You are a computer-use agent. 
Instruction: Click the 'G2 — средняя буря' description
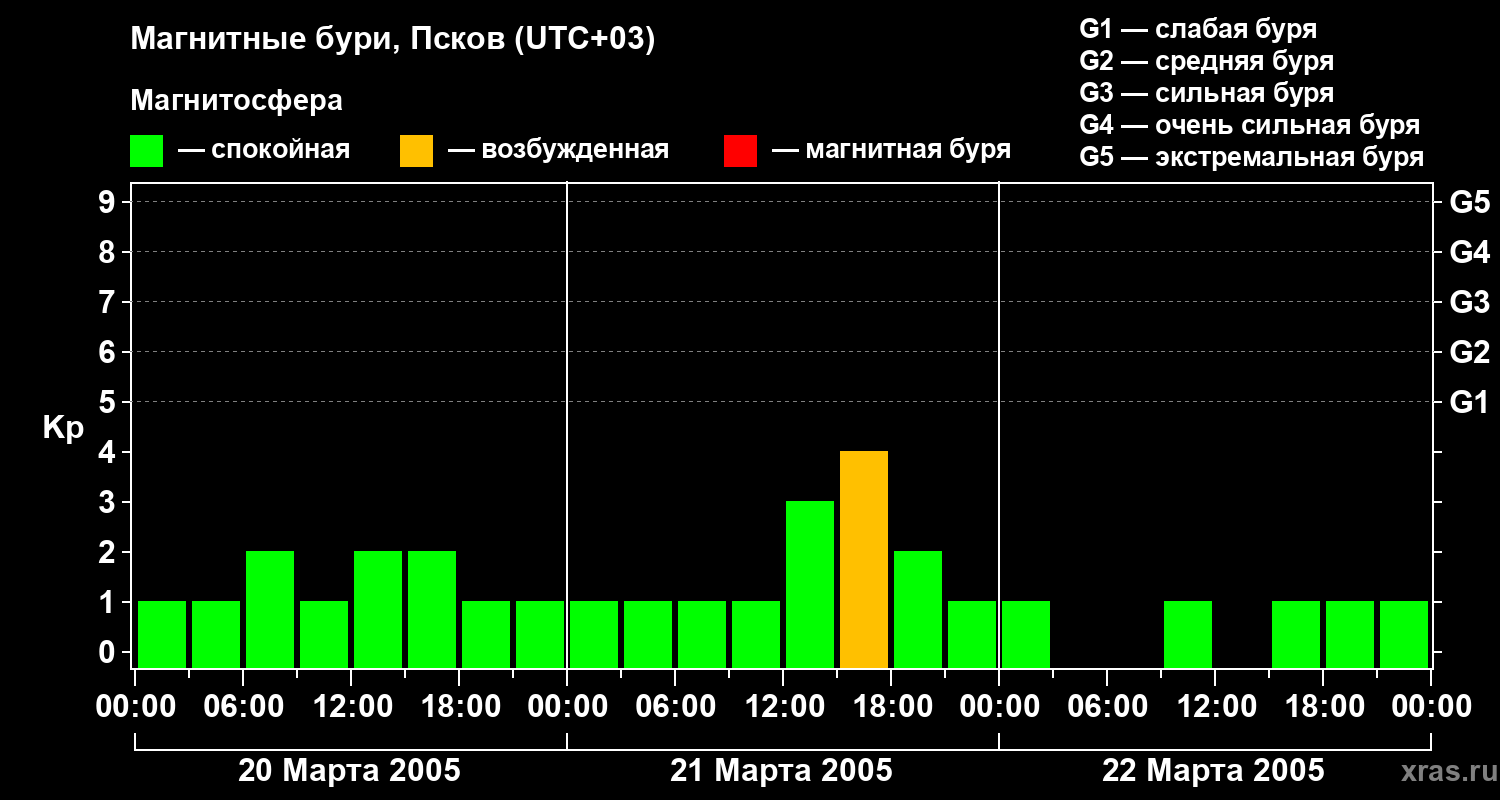click(x=1206, y=61)
